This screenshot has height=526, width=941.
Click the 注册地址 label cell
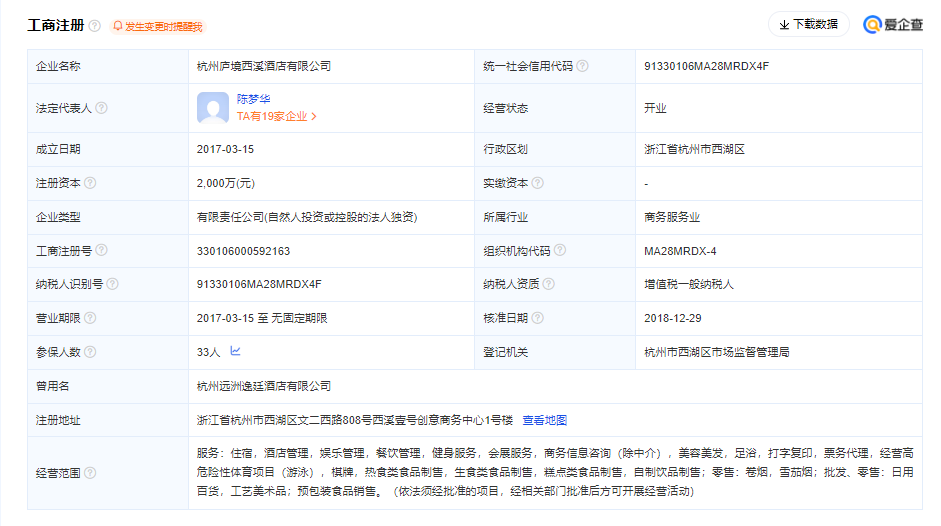108,420
